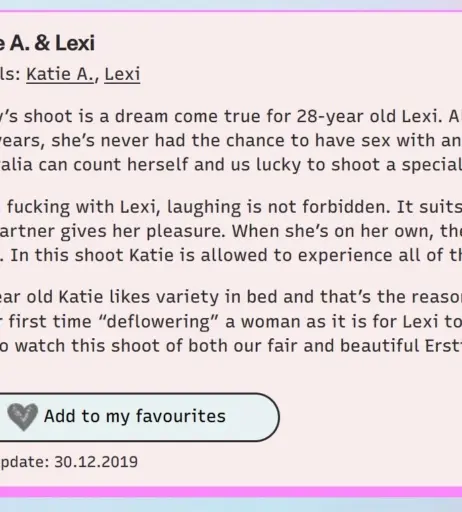Click the models label before Katie A.
462x512 pixels.
pos(10,74)
